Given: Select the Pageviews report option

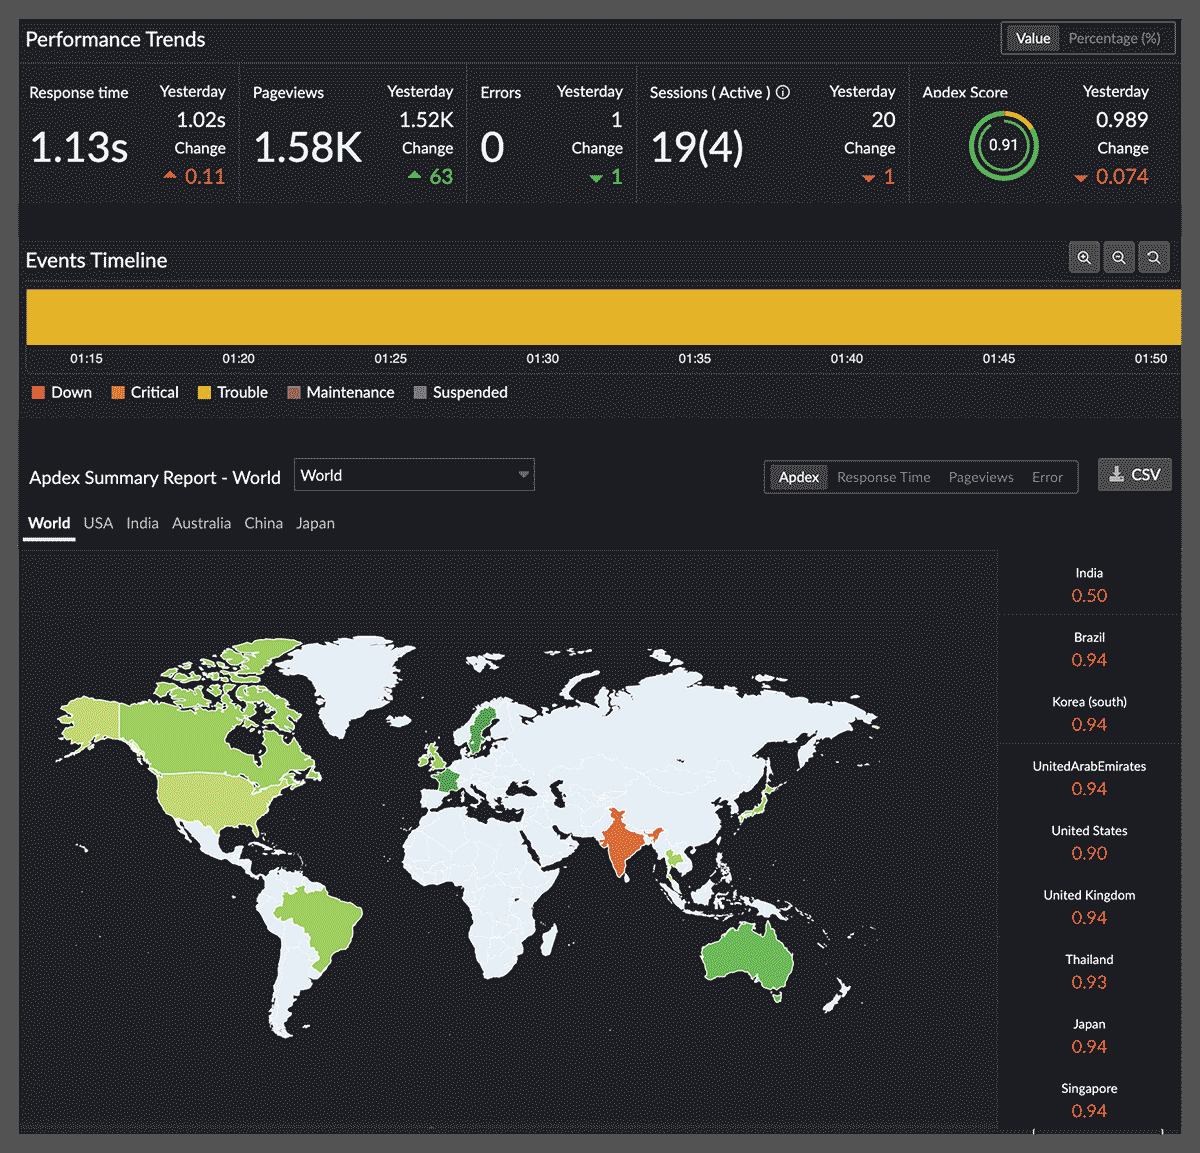Looking at the screenshot, I should (981, 477).
